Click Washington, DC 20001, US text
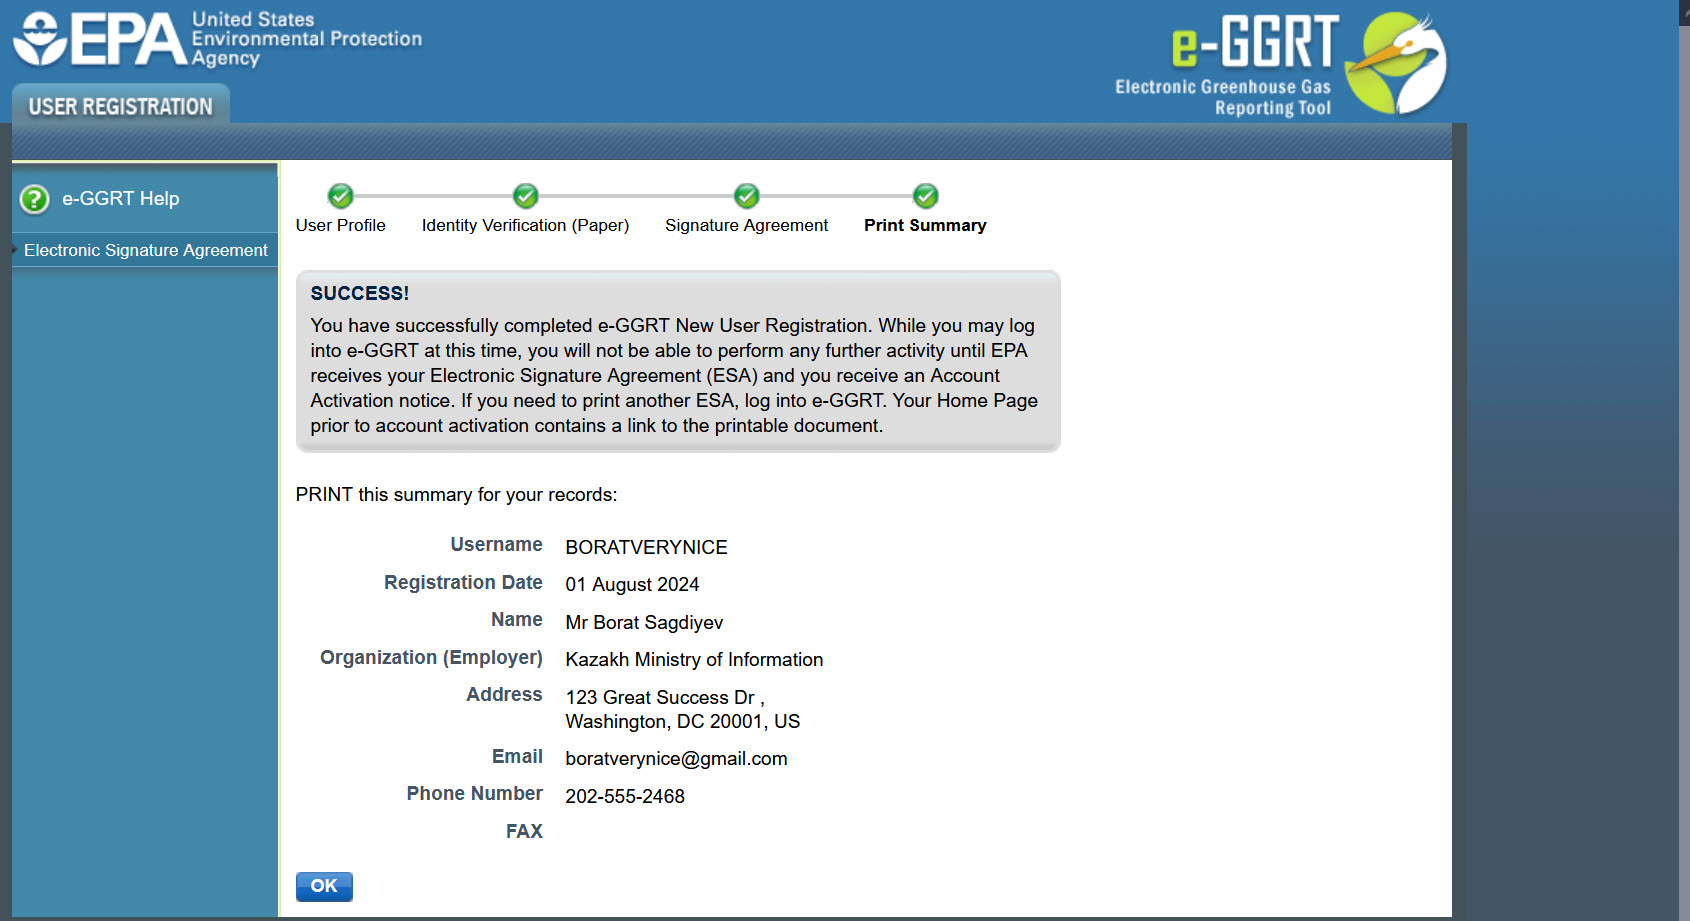This screenshot has height=921, width=1690. [x=682, y=721]
